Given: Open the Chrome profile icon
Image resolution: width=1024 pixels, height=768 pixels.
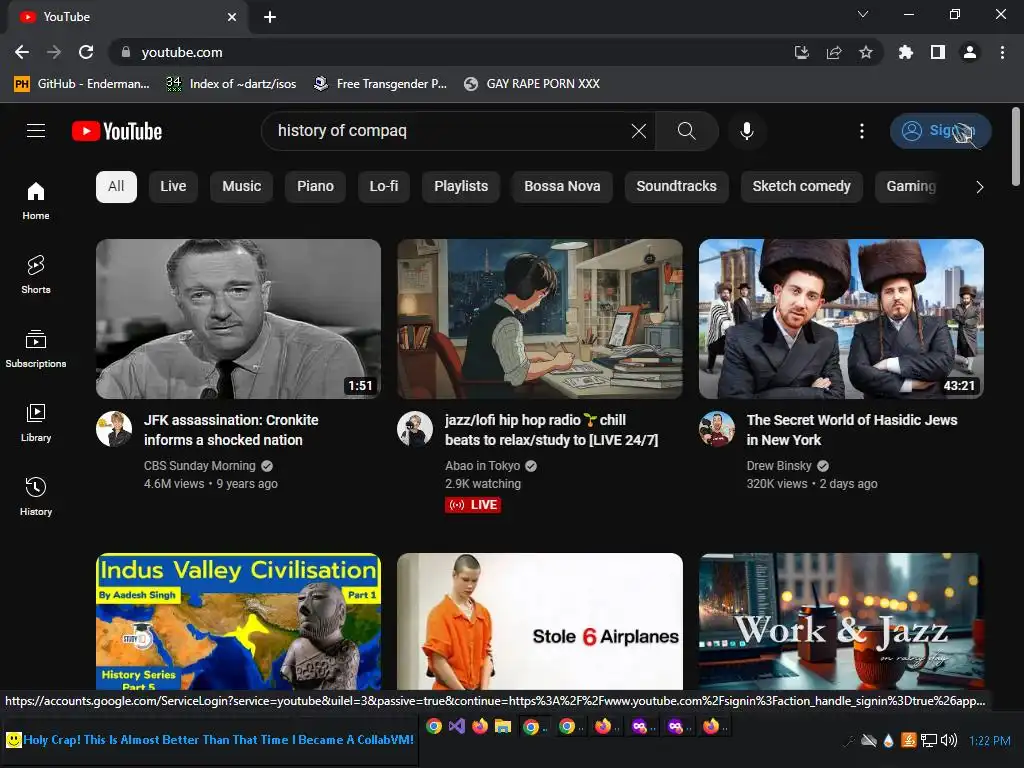Looking at the screenshot, I should tap(970, 52).
